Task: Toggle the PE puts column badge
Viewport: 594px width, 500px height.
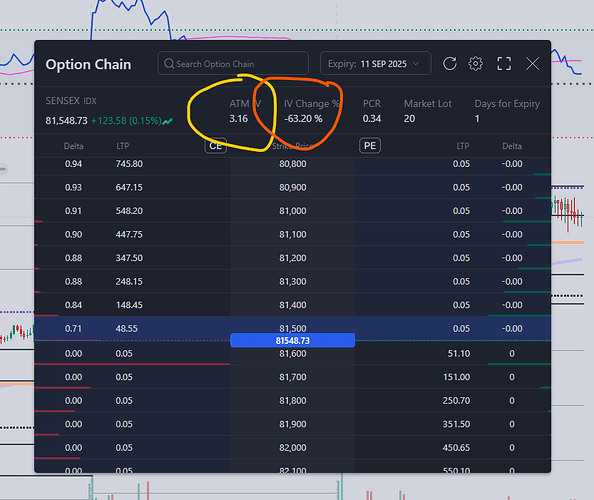Action: click(x=370, y=146)
